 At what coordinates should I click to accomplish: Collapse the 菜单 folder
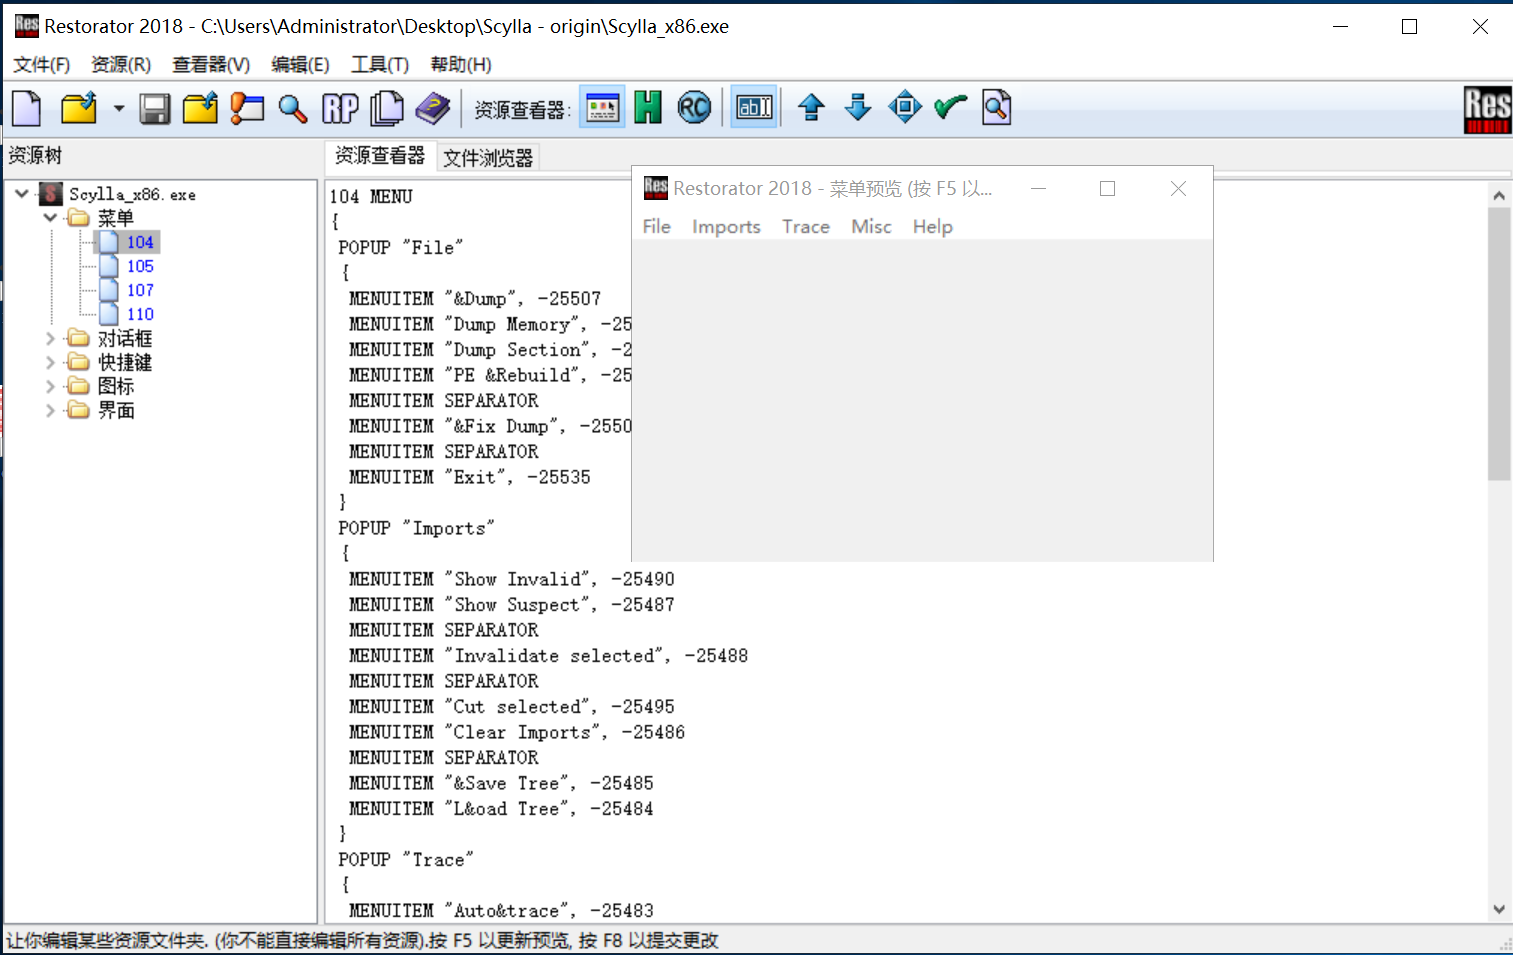50,217
